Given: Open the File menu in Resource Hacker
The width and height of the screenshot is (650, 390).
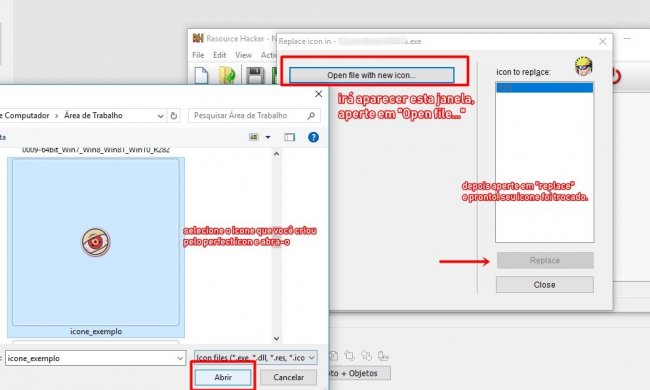Looking at the screenshot, I should click(198, 55).
